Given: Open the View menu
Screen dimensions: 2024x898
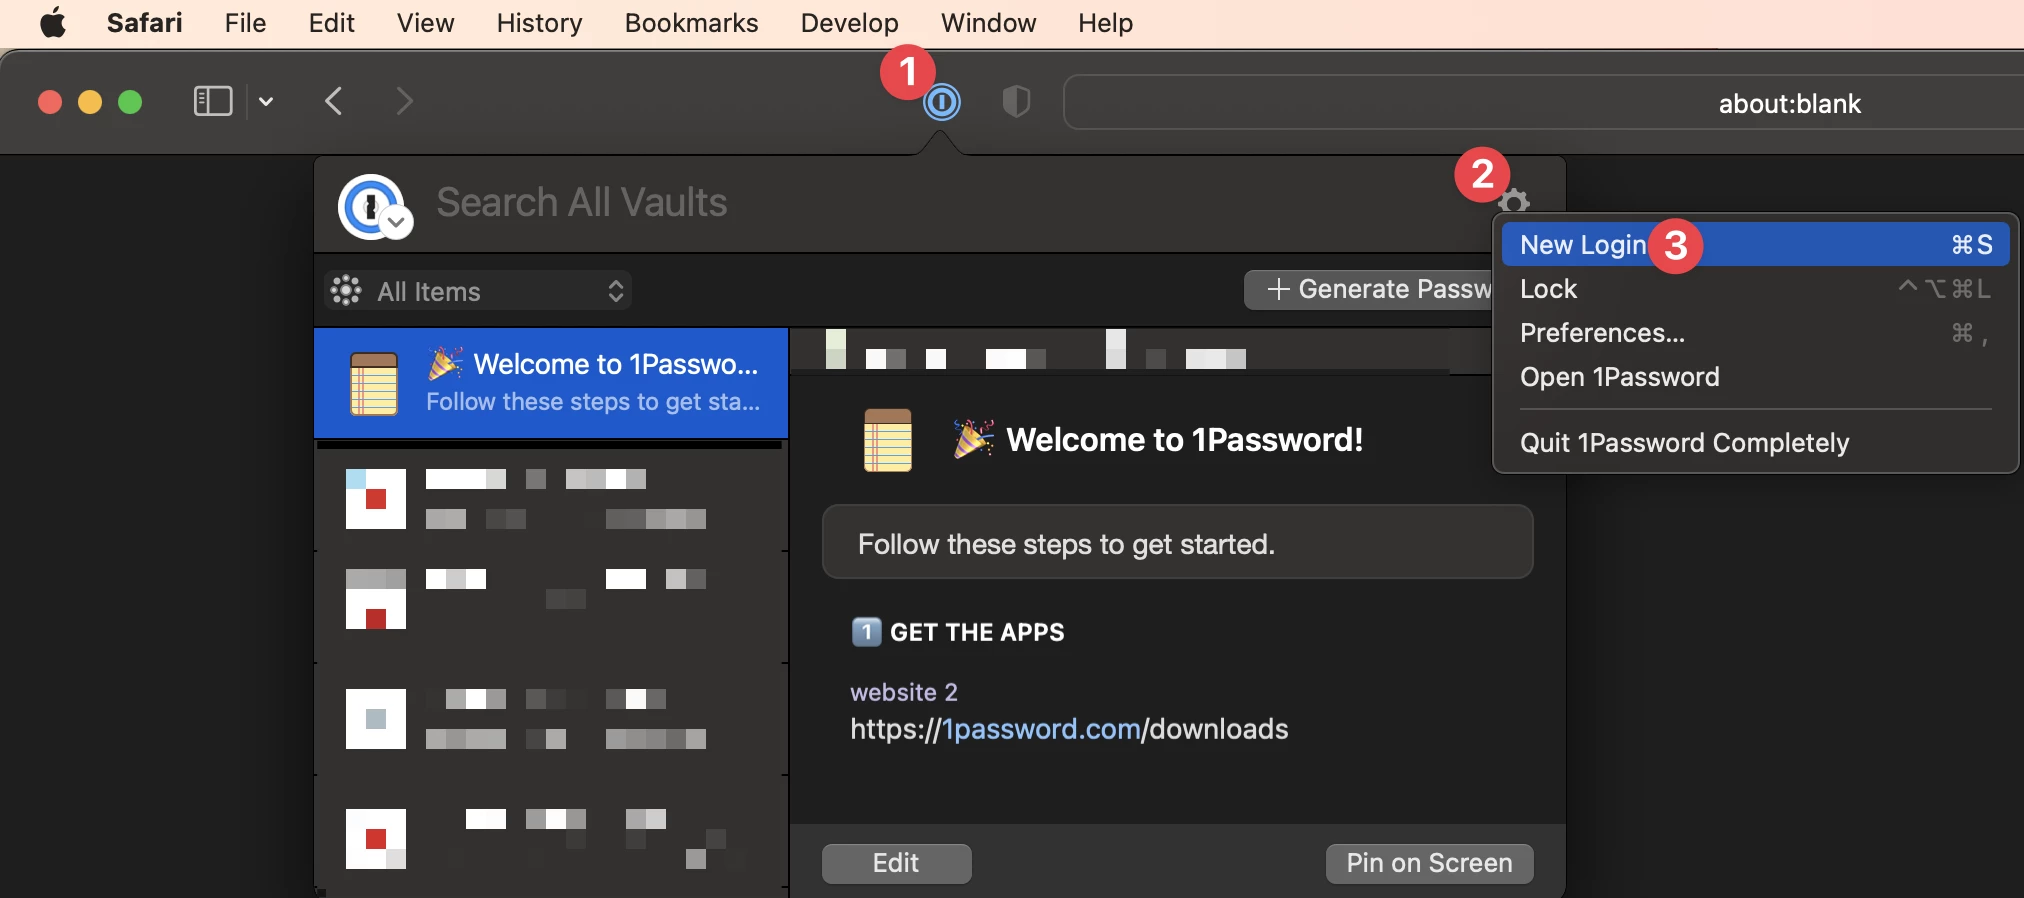Looking at the screenshot, I should (x=425, y=23).
